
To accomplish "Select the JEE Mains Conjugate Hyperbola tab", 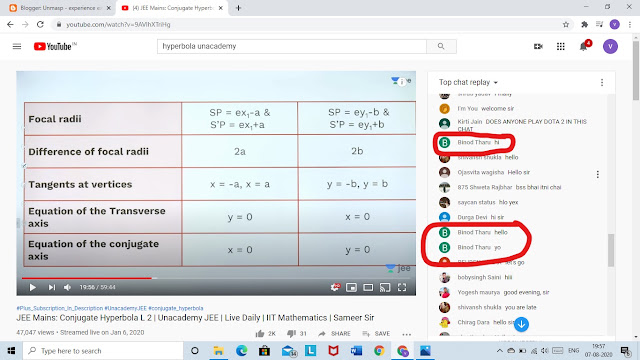I will tap(172, 8).
